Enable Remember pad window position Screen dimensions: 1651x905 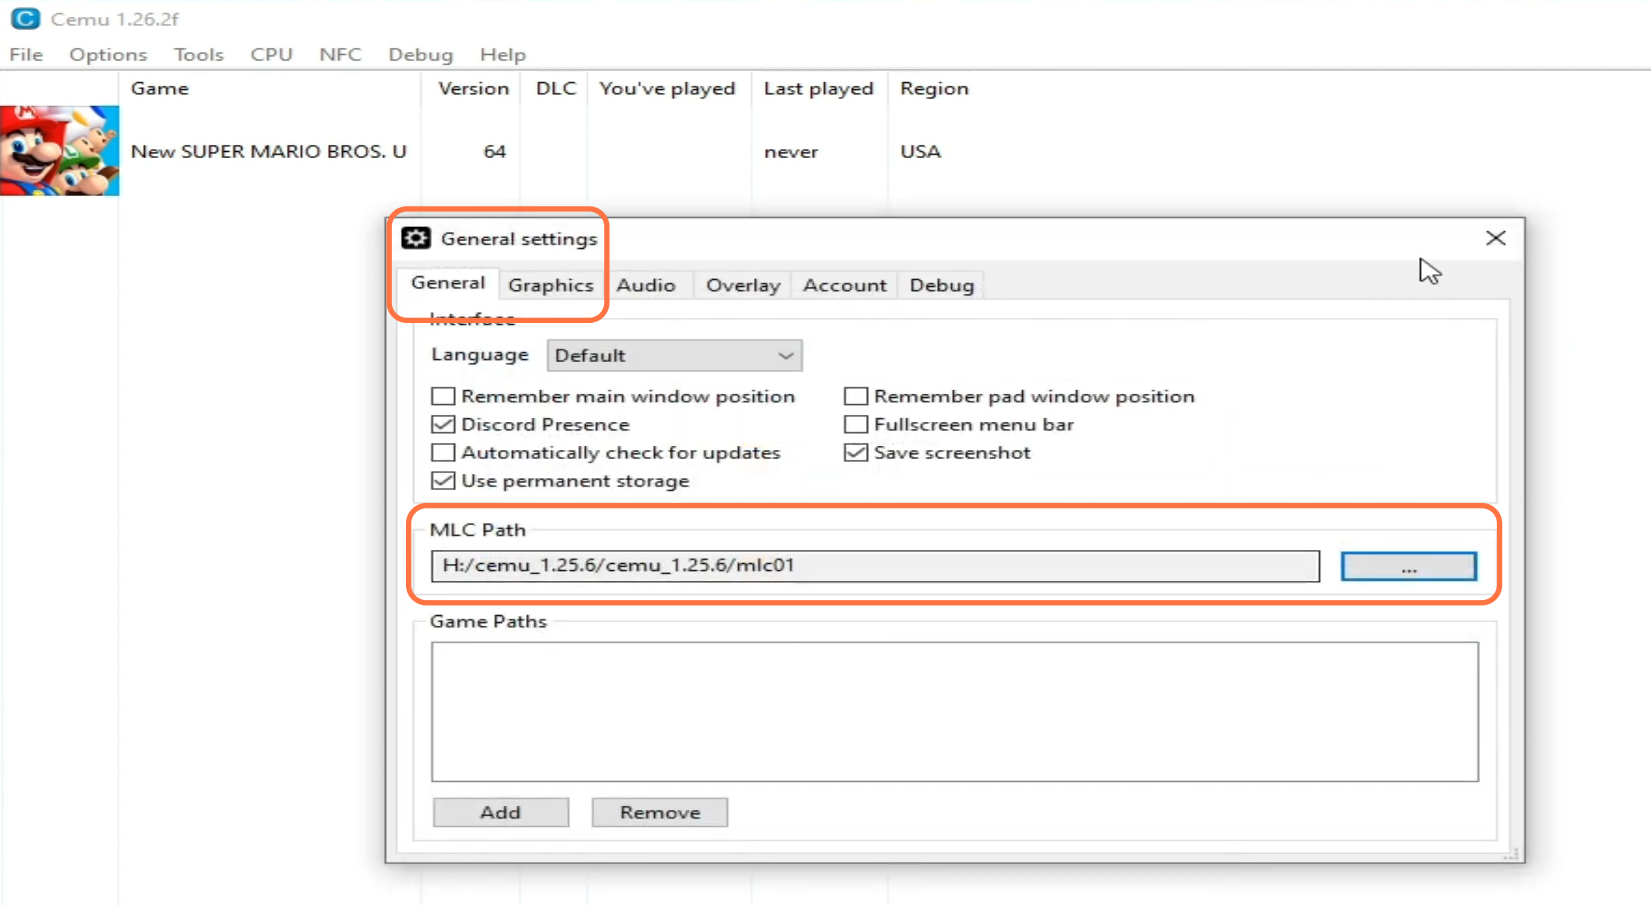(x=856, y=397)
